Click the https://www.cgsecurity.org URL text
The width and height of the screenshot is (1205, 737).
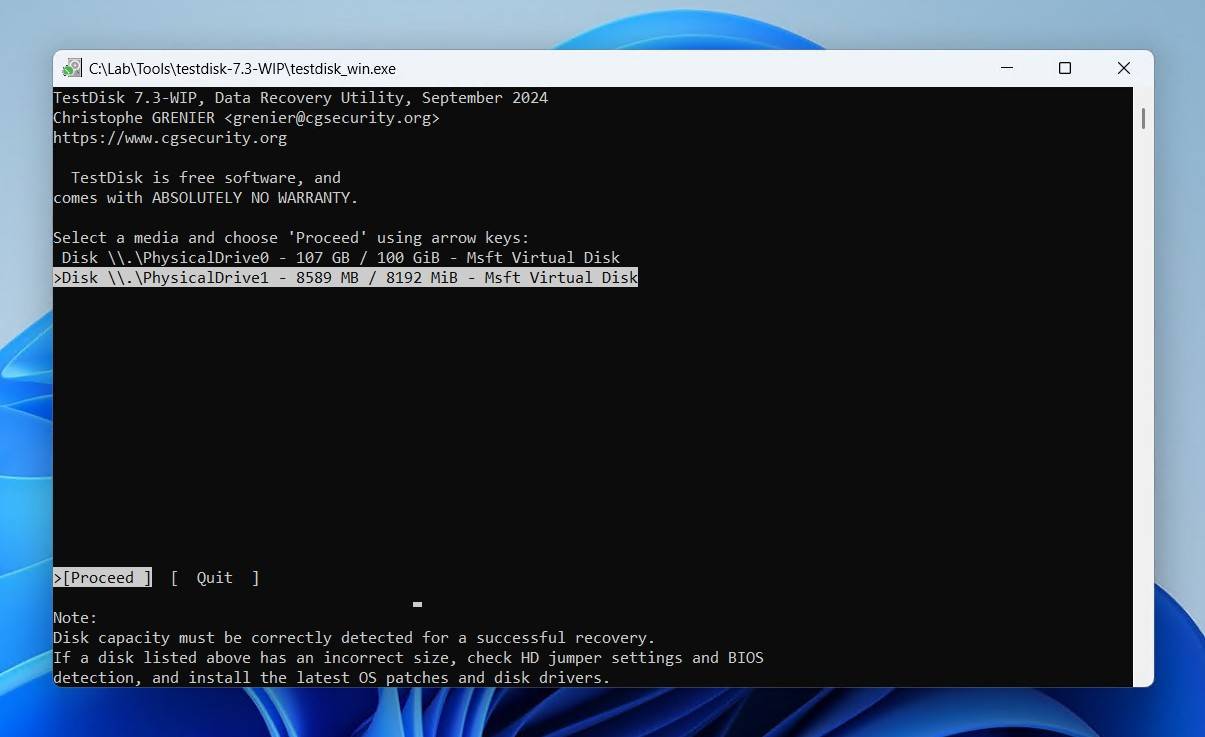pos(170,138)
